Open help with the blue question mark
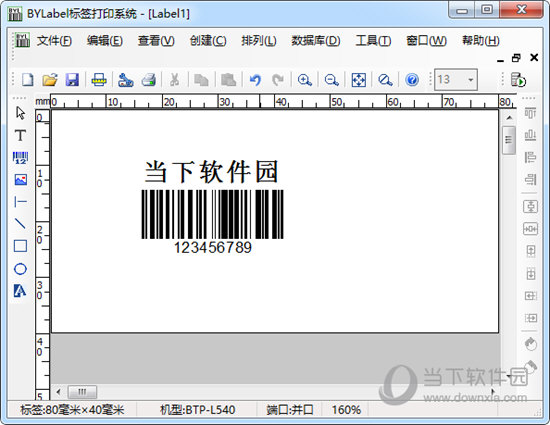 click(412, 80)
